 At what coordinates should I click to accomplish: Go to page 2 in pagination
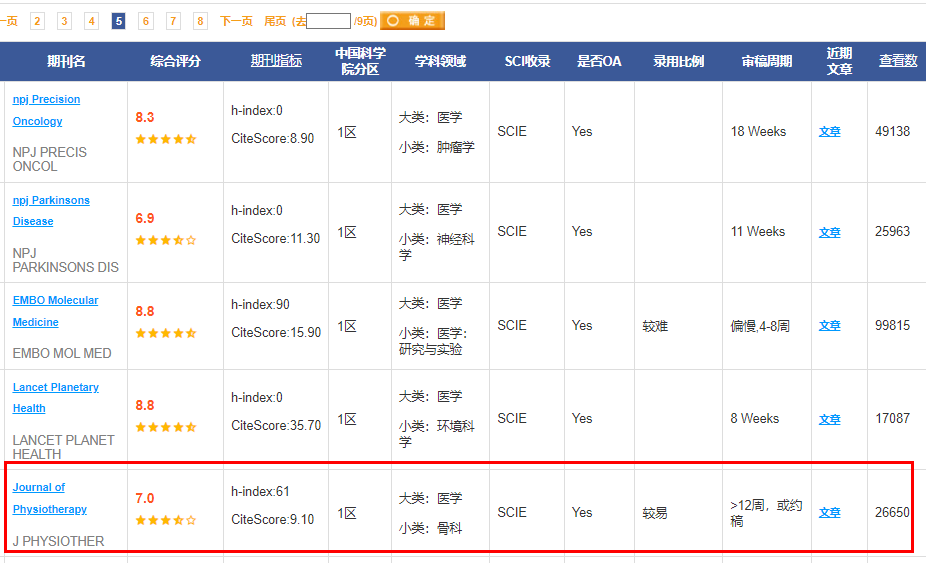coord(37,21)
